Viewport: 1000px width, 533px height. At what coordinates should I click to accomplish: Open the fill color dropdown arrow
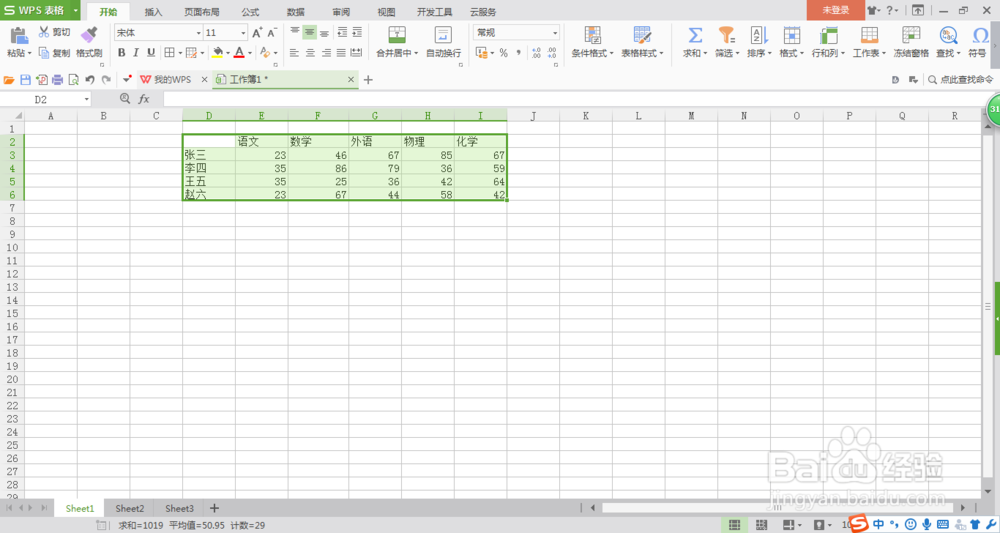(x=228, y=53)
